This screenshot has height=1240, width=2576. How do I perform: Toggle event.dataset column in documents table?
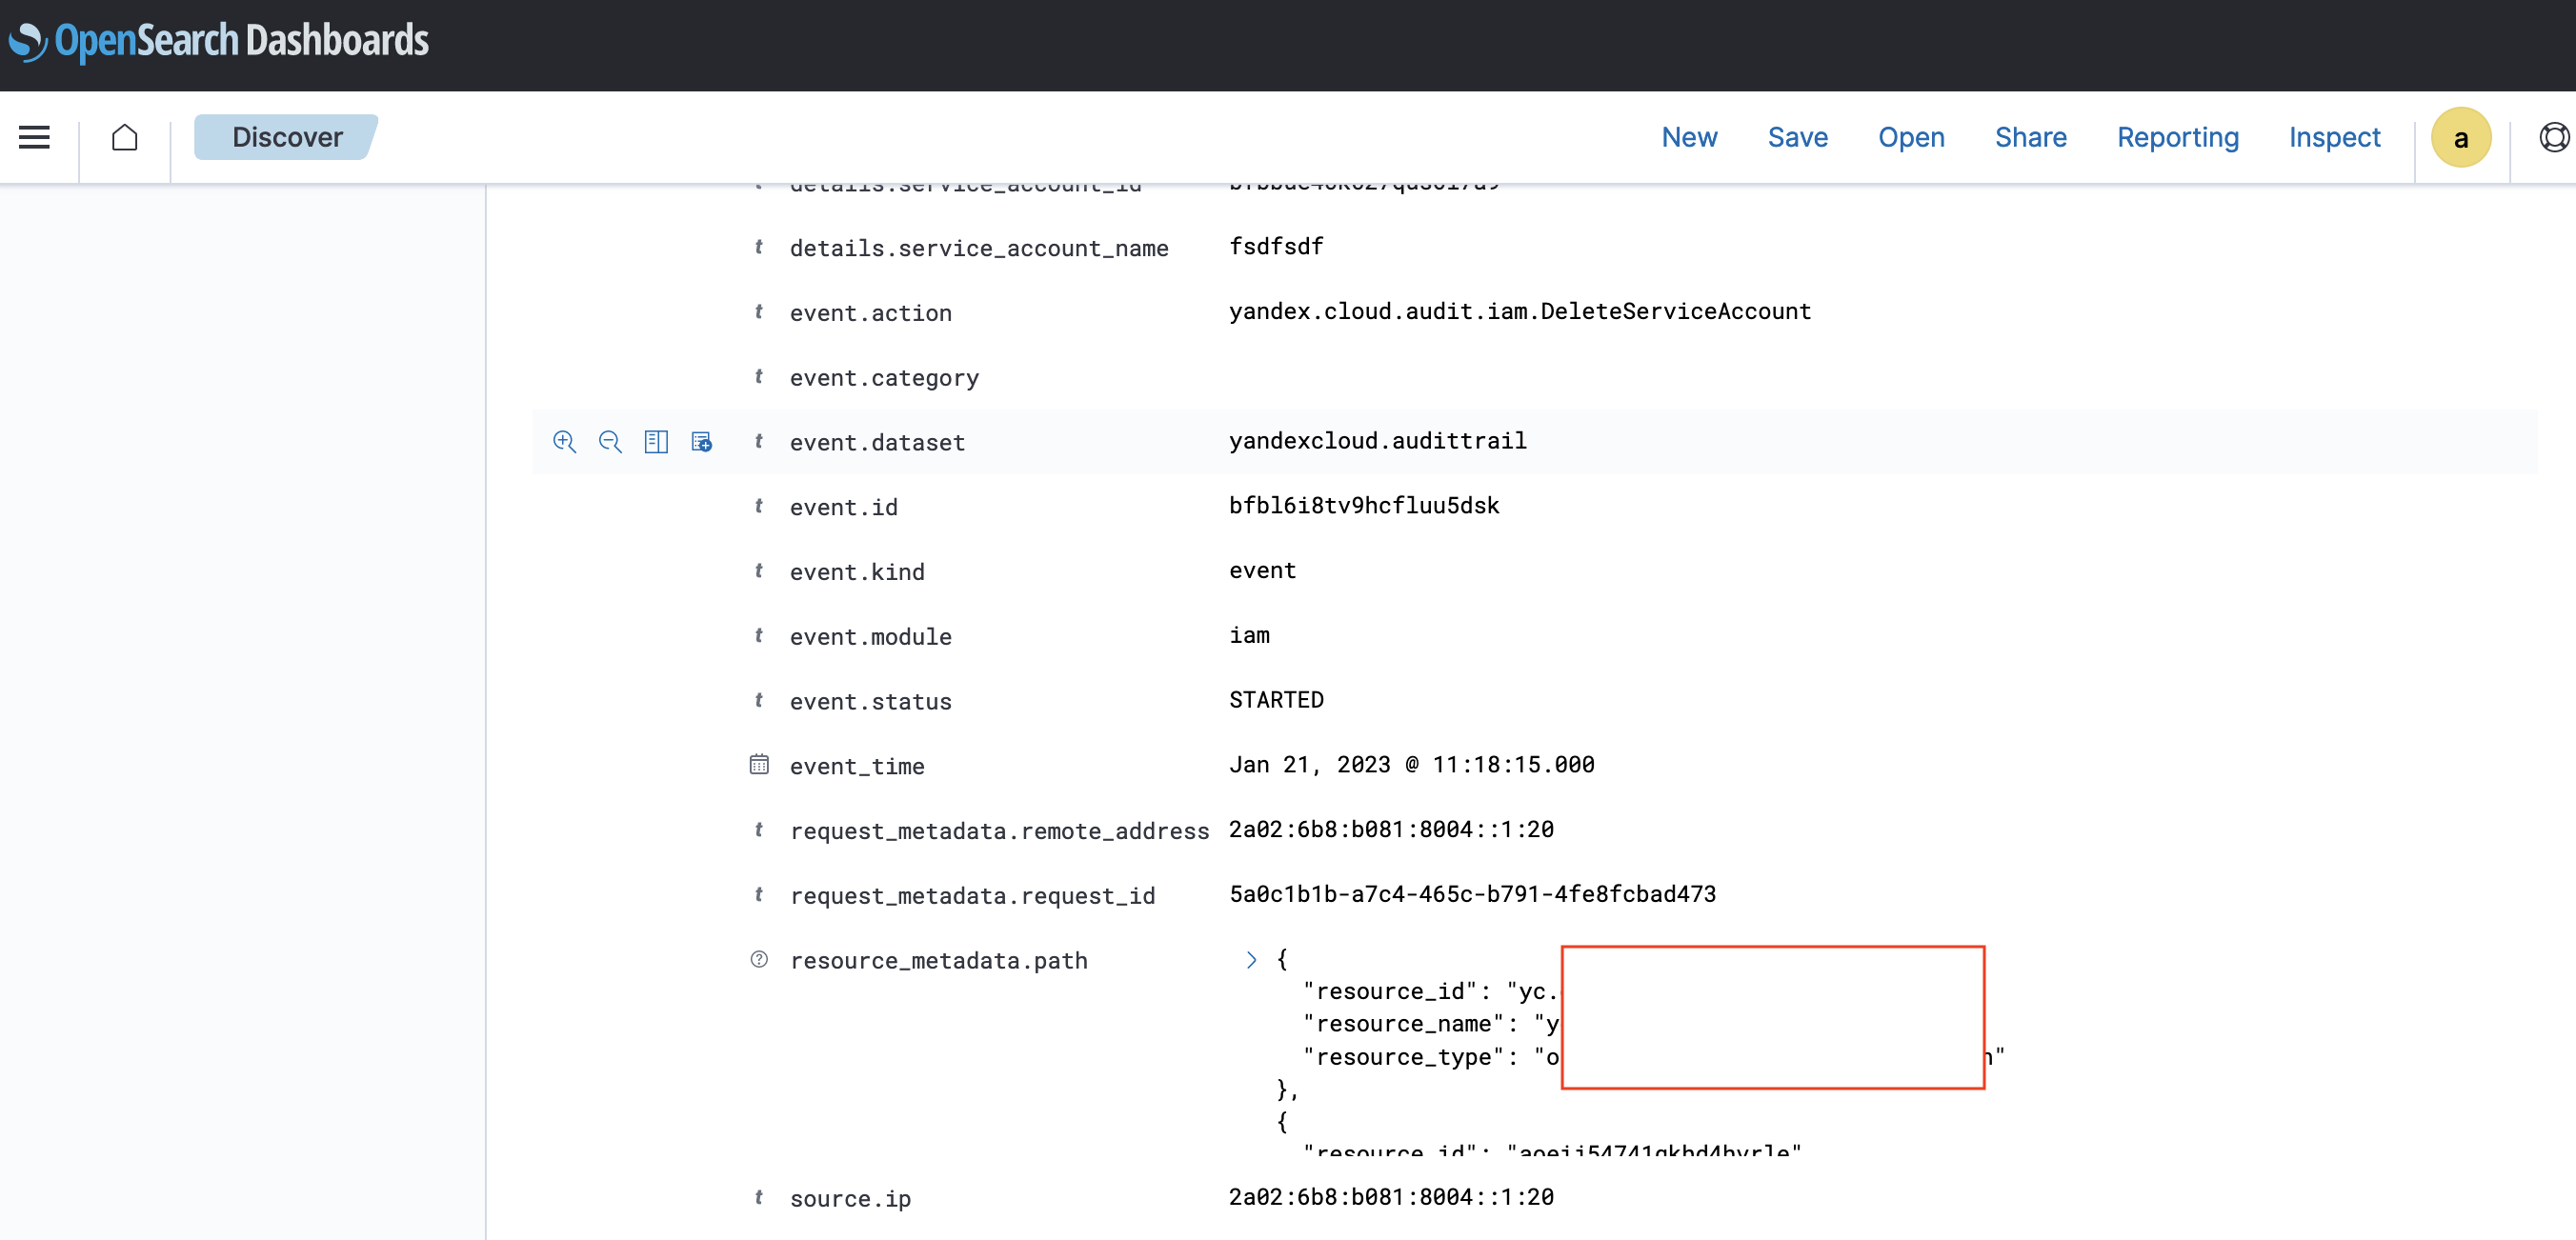coord(656,442)
